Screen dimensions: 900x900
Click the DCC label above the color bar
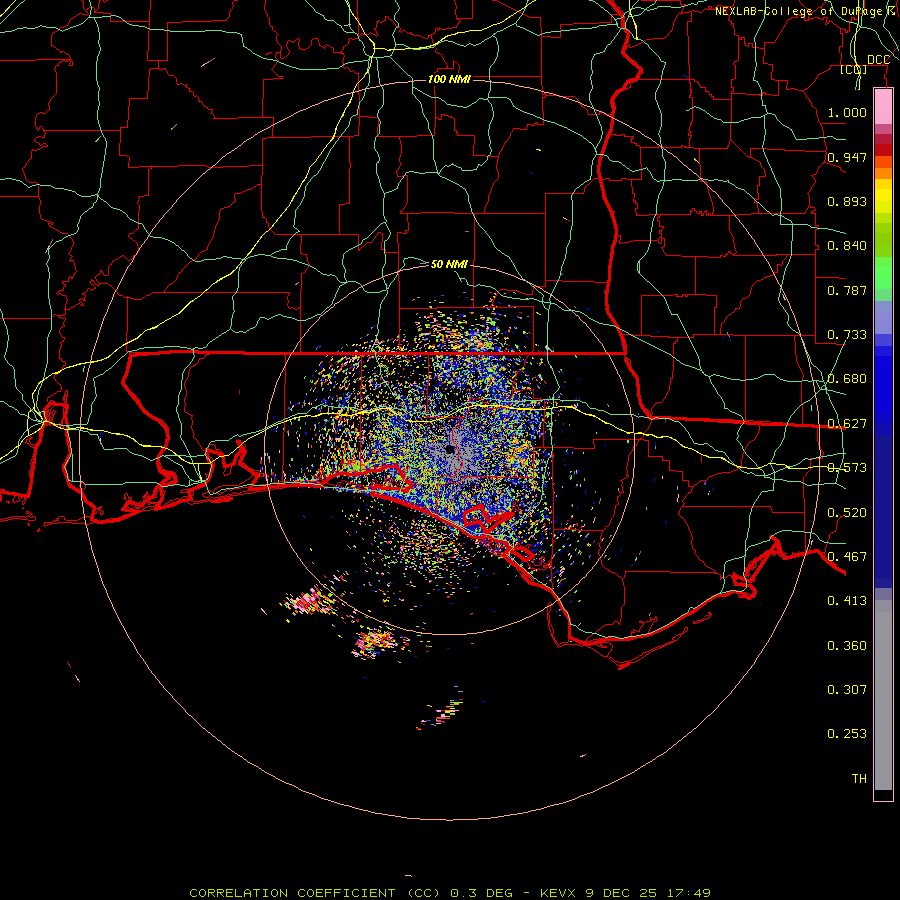878,60
